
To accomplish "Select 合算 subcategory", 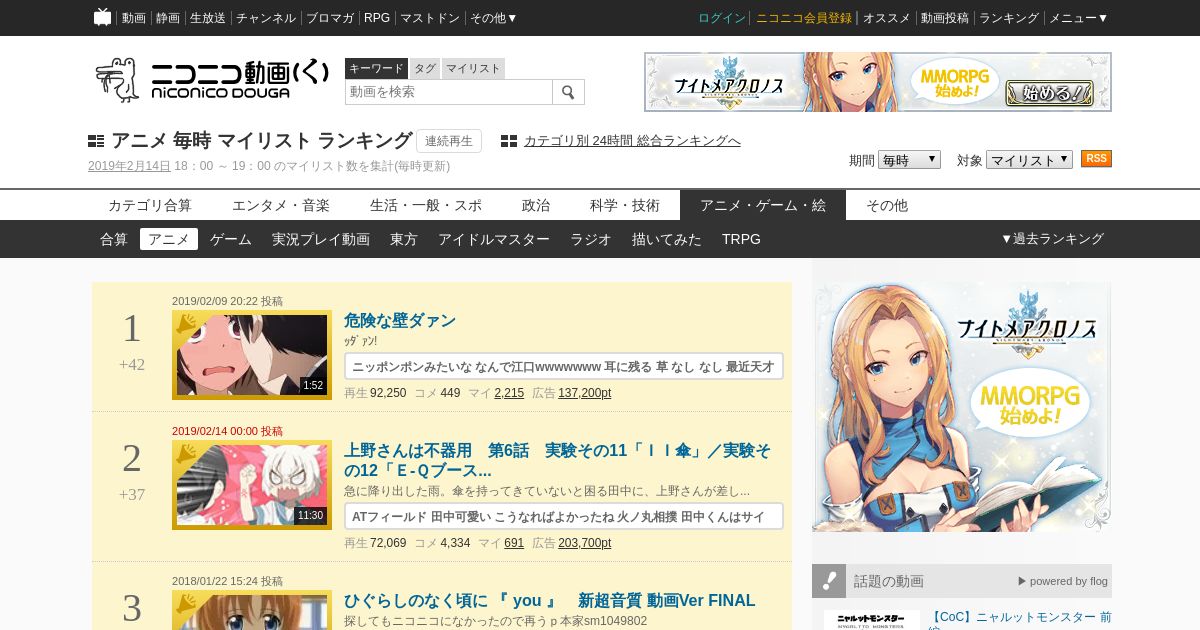I will (114, 239).
